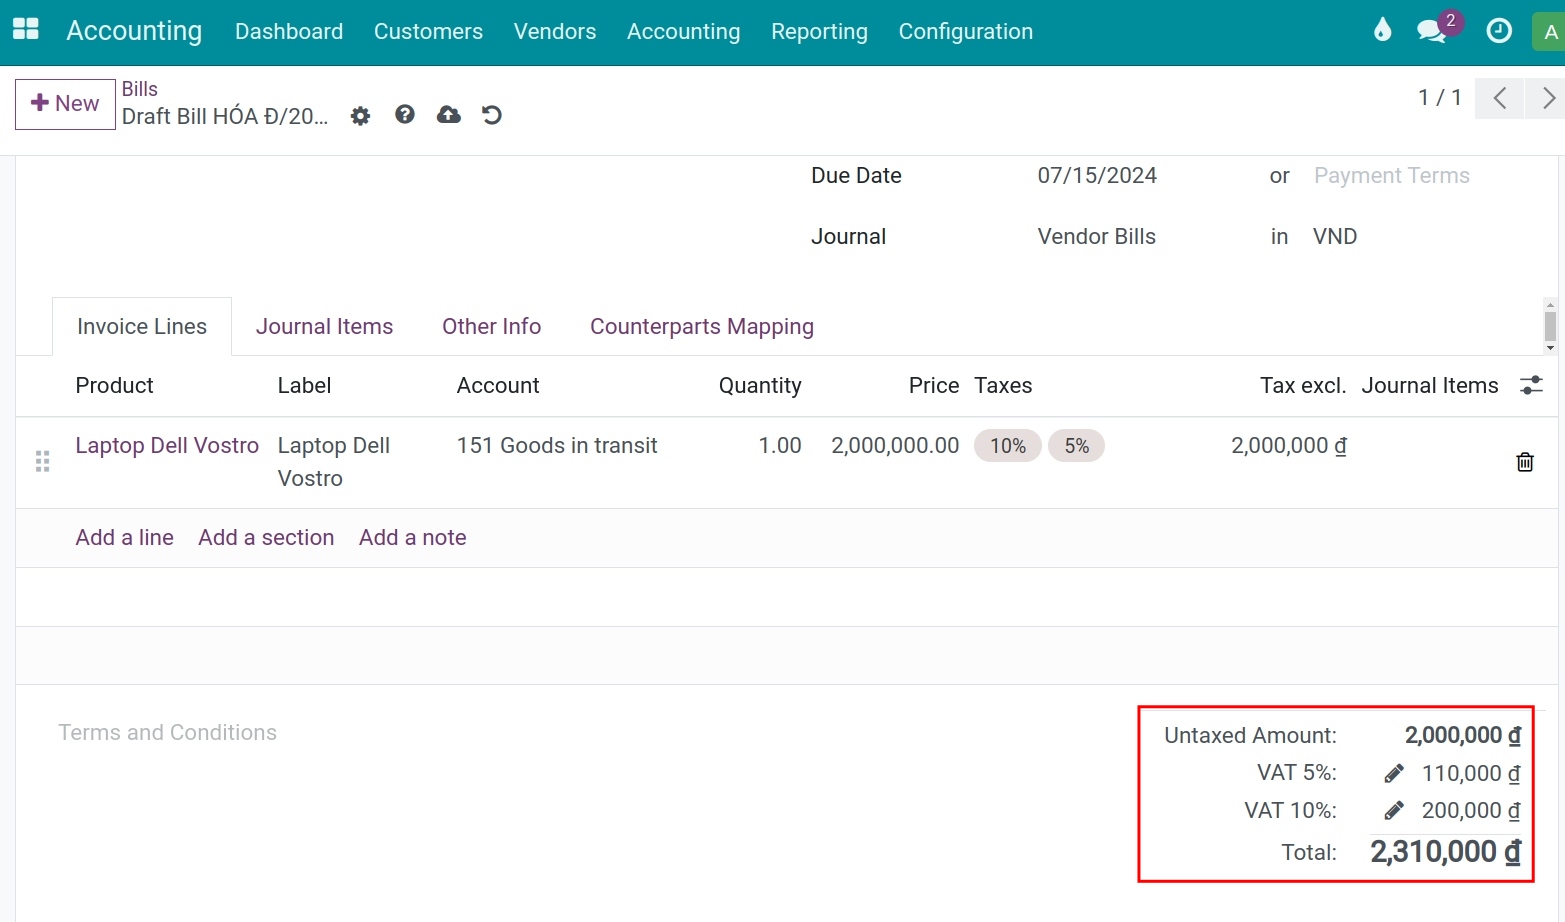Open the conversations chat icon with badge

[1433, 31]
